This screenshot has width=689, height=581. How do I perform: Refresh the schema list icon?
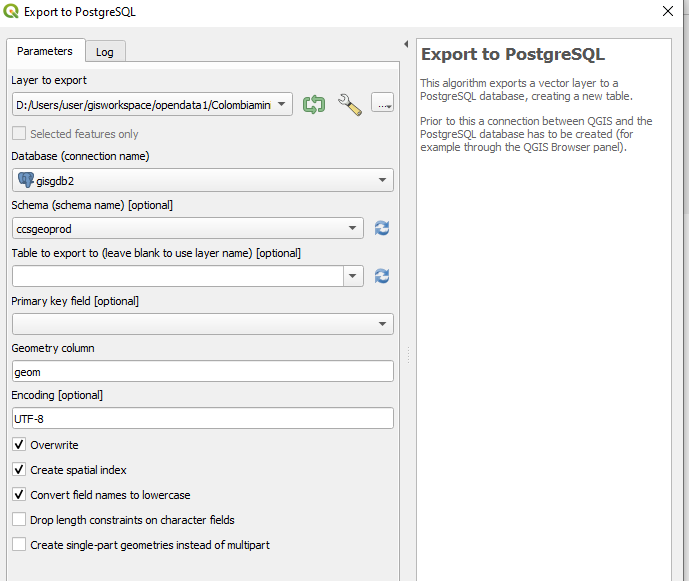coord(381,228)
